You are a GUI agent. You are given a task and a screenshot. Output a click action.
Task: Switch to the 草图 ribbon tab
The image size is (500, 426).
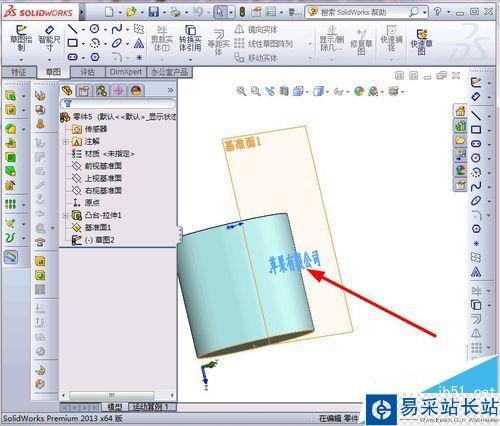coord(53,72)
